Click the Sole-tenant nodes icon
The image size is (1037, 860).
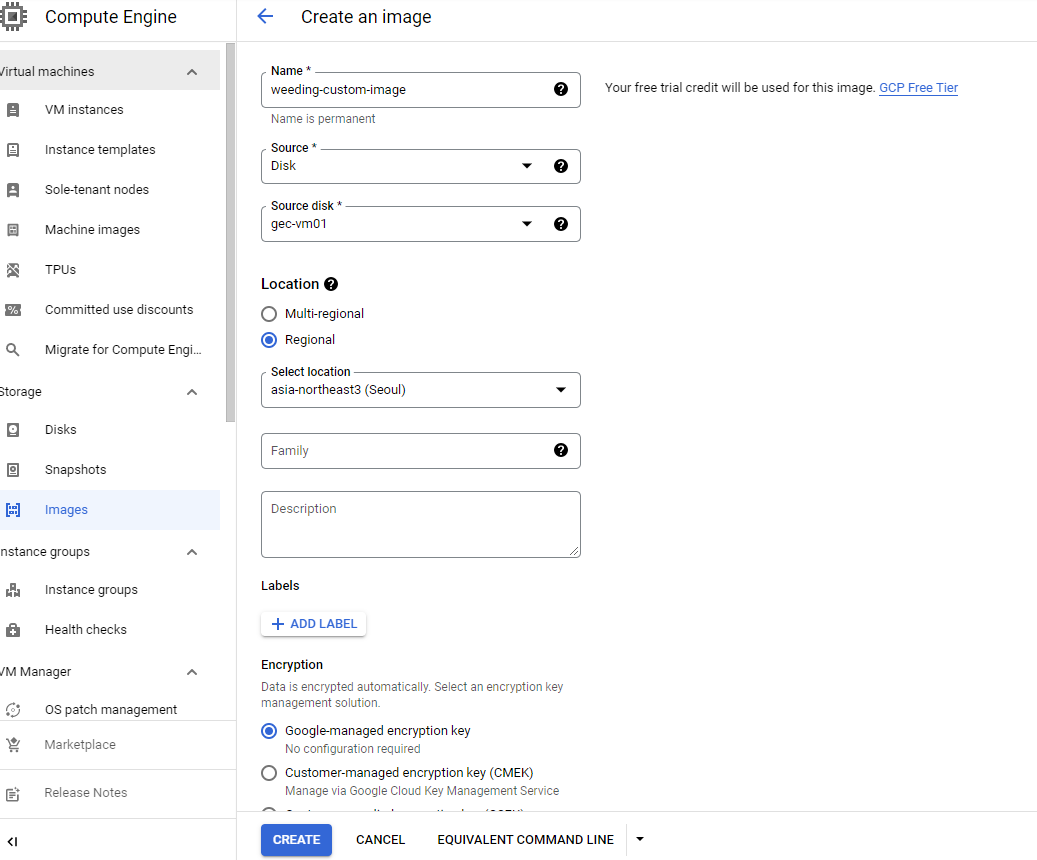(x=13, y=190)
